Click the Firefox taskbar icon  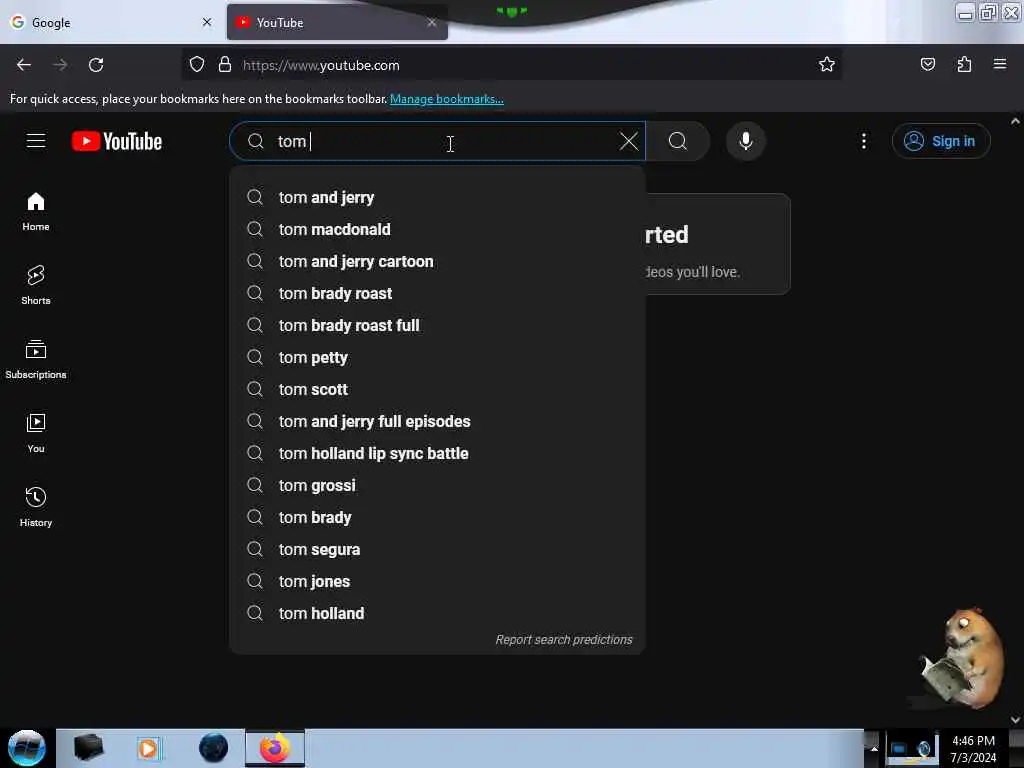pos(275,748)
